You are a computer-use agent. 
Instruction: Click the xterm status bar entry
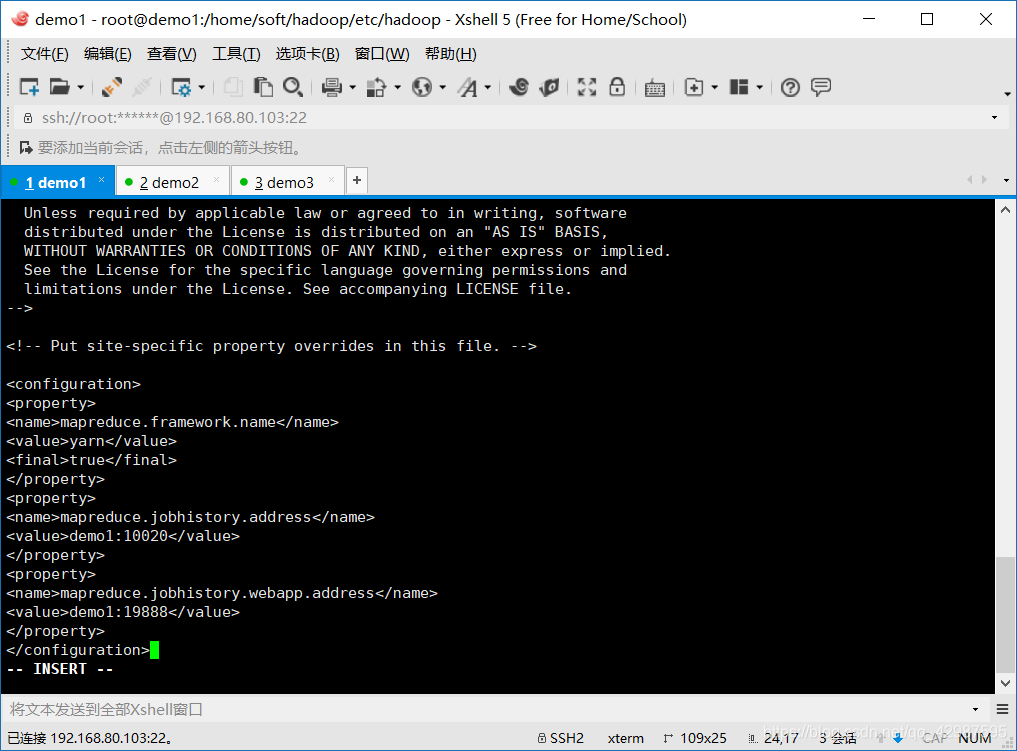[x=626, y=738]
